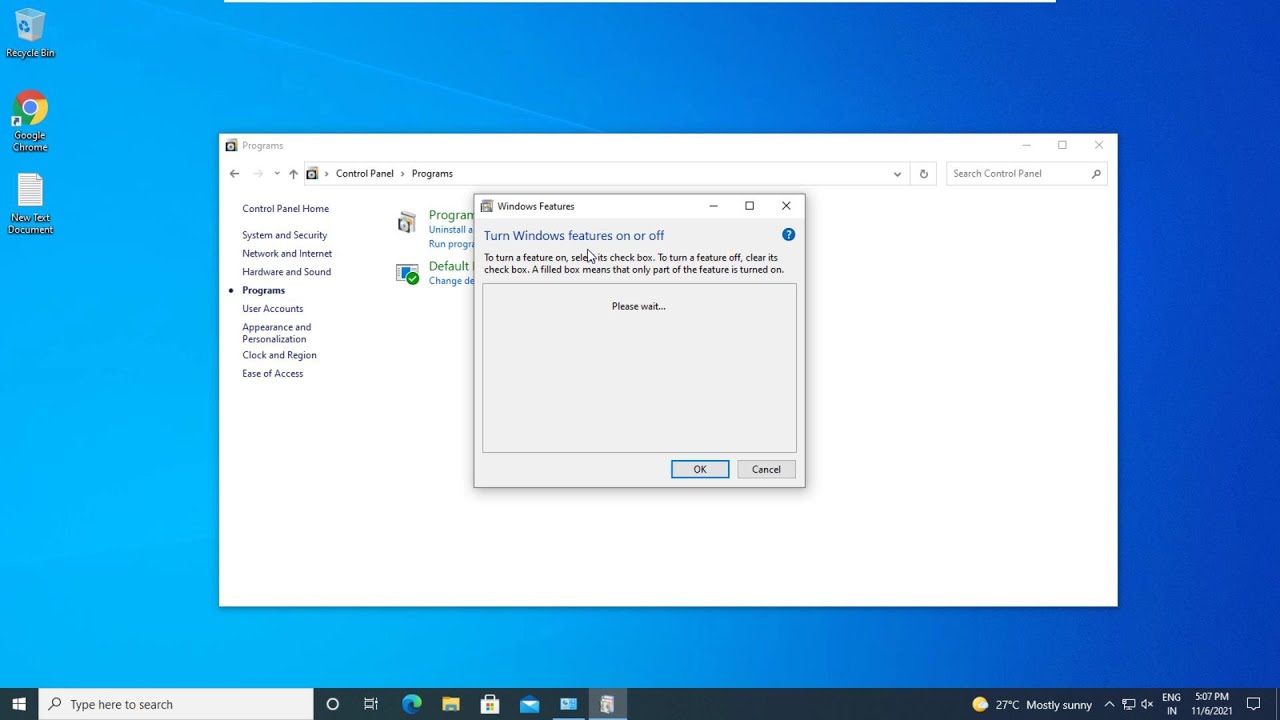Click OK in Windows Features dialog
The width and height of the screenshot is (1280, 720).
click(700, 469)
